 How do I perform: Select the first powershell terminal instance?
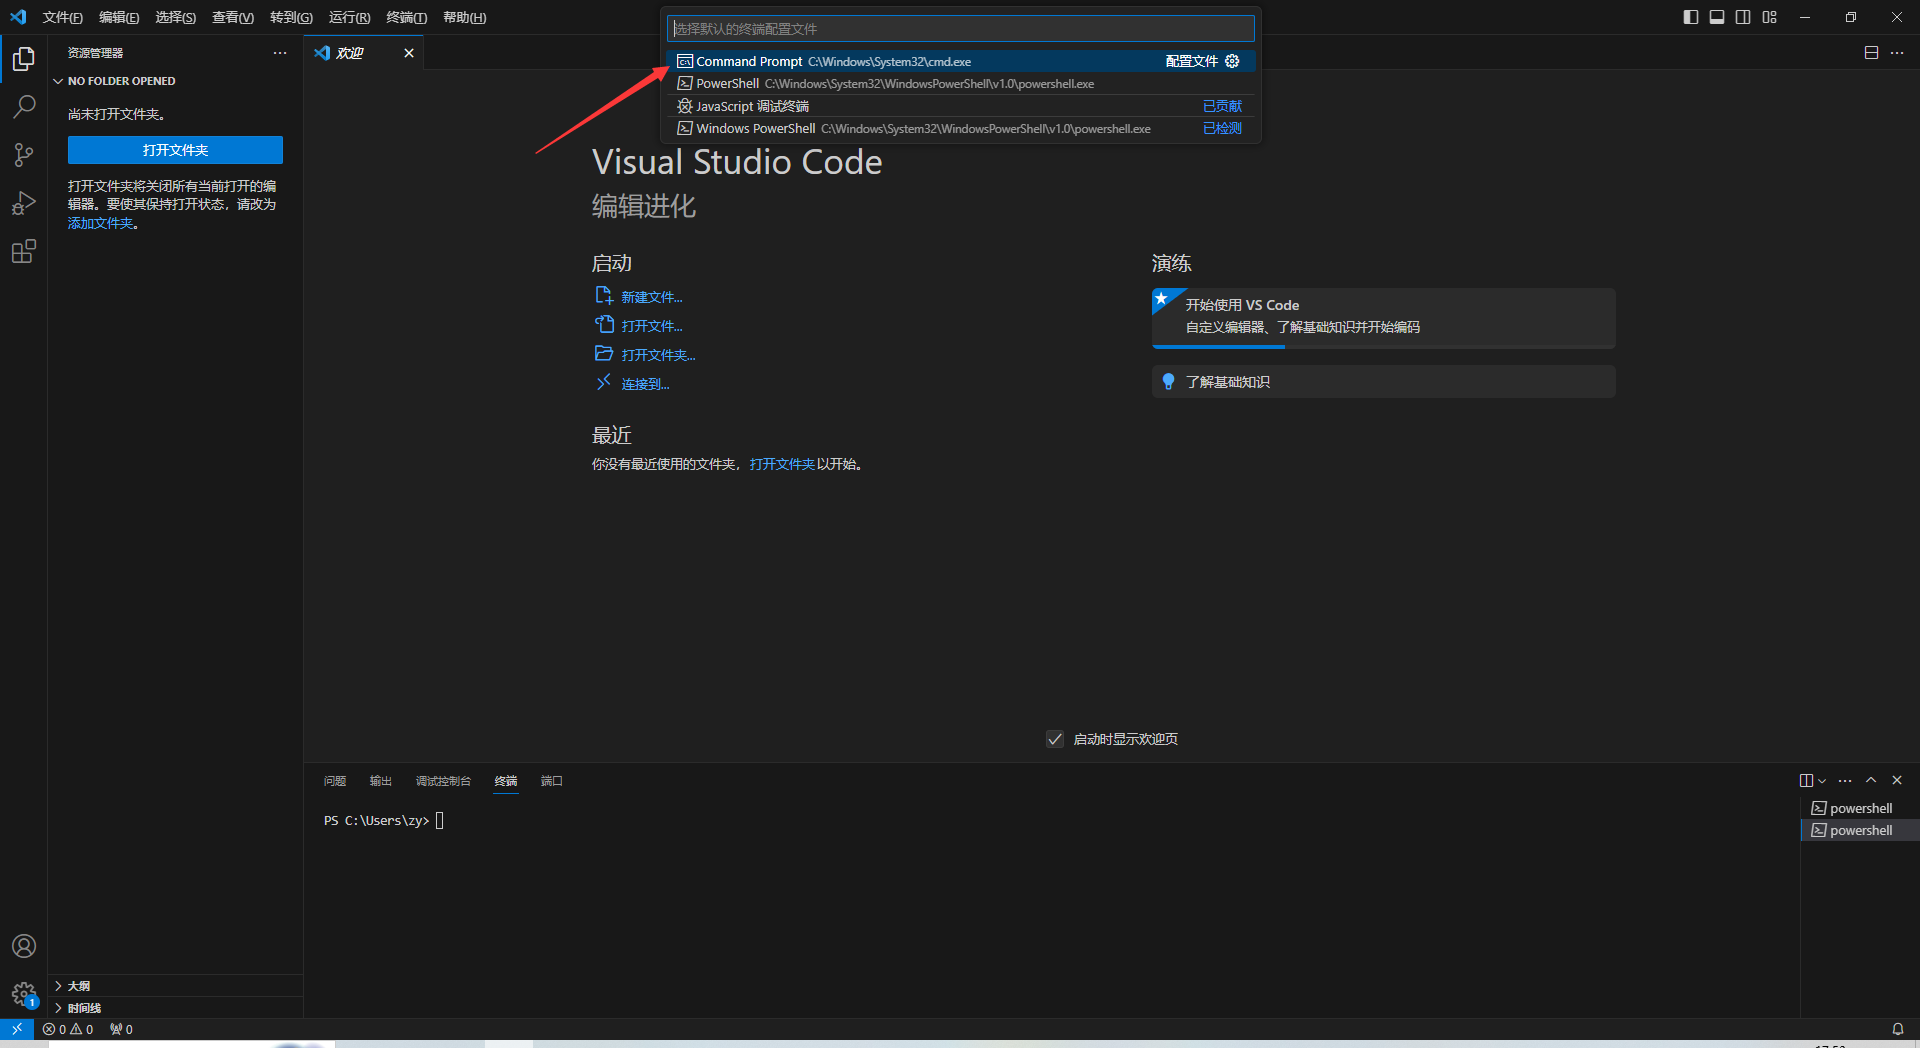1860,808
